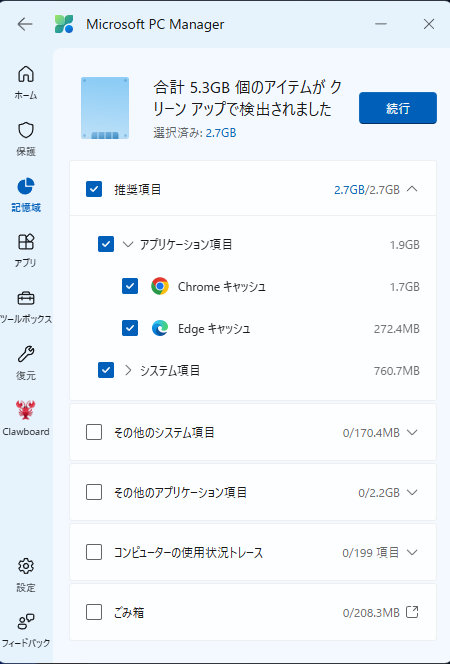Screen dimensions: 450x664
Task: Click the 272.4MB Edge cache size
Action: (x=397, y=329)
